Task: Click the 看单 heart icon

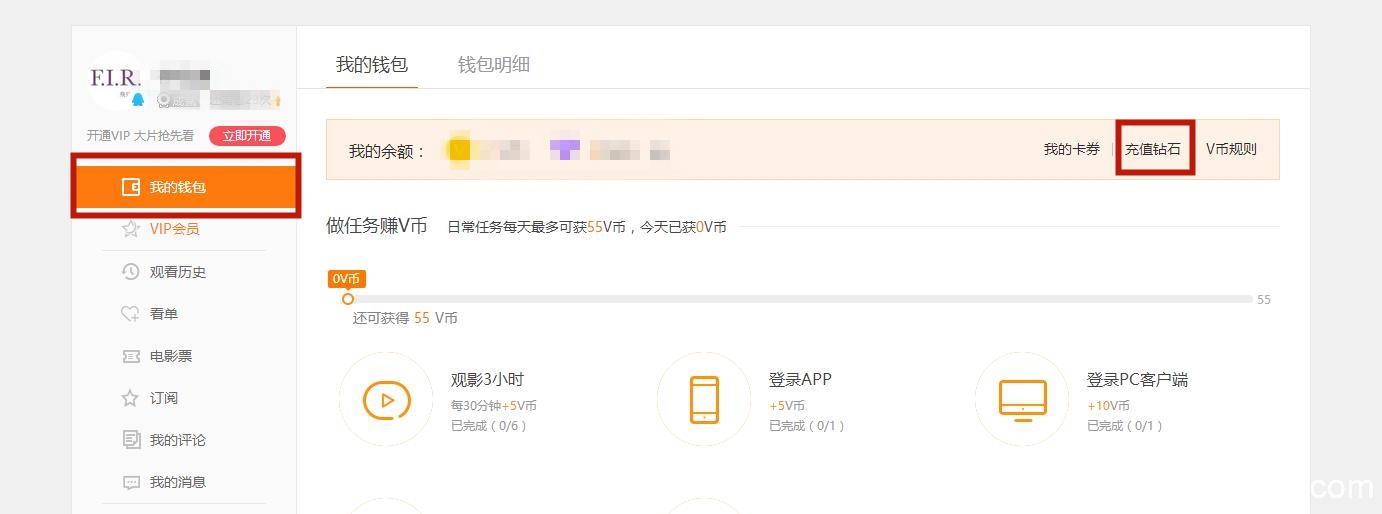Action: pyautogui.click(x=130, y=314)
